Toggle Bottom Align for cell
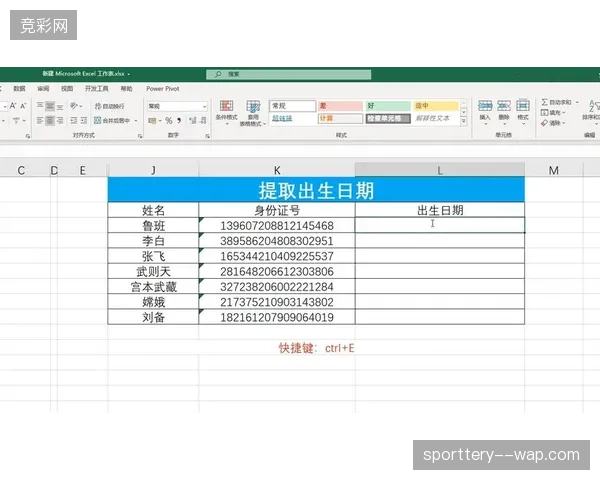This screenshot has width=600, height=480. (60, 106)
